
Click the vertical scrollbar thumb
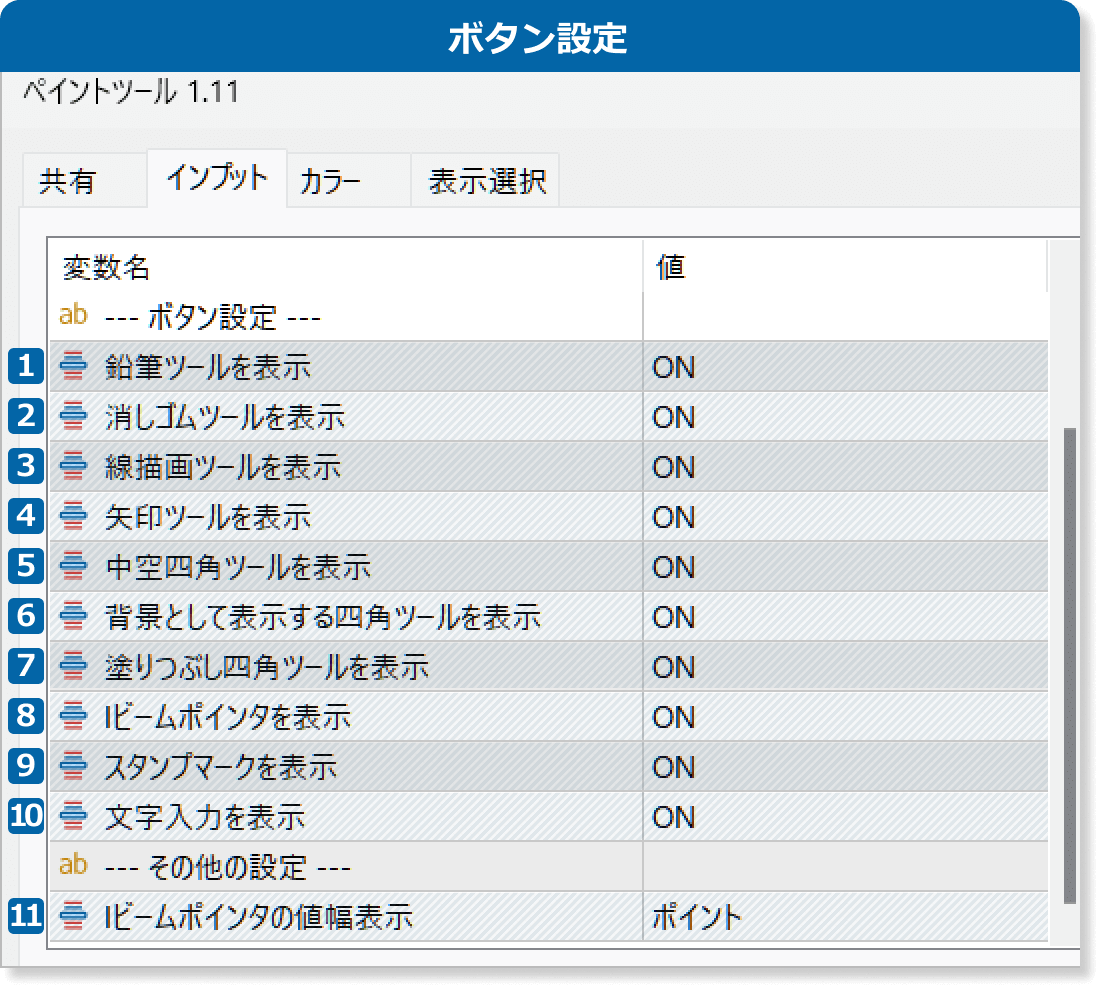1069,665
